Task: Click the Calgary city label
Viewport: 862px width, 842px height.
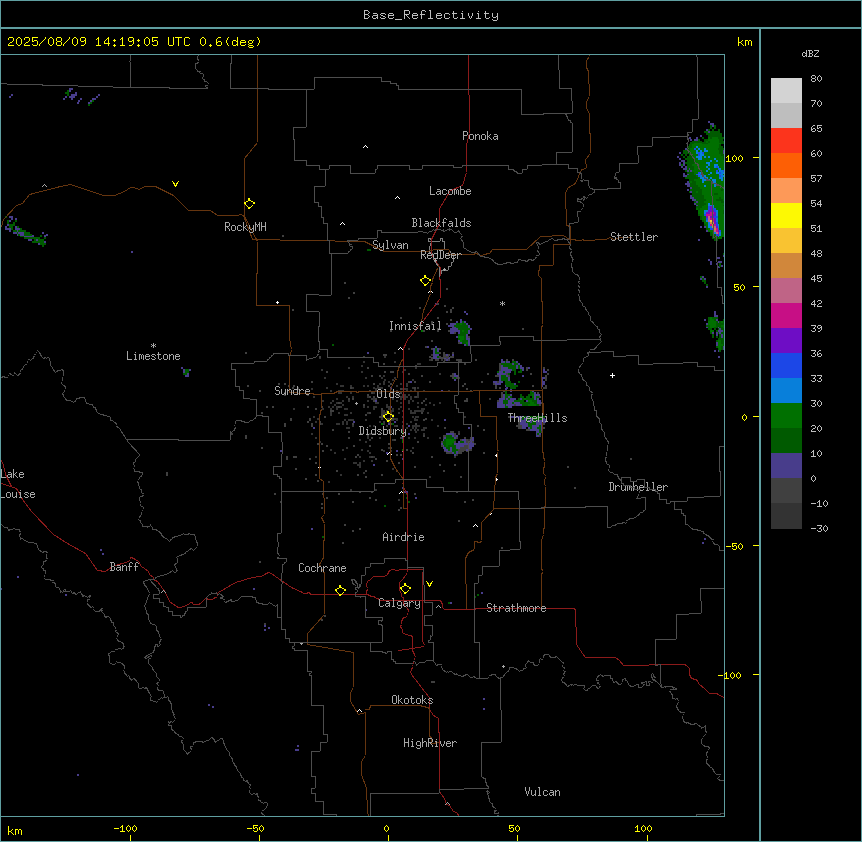Action: click(399, 603)
